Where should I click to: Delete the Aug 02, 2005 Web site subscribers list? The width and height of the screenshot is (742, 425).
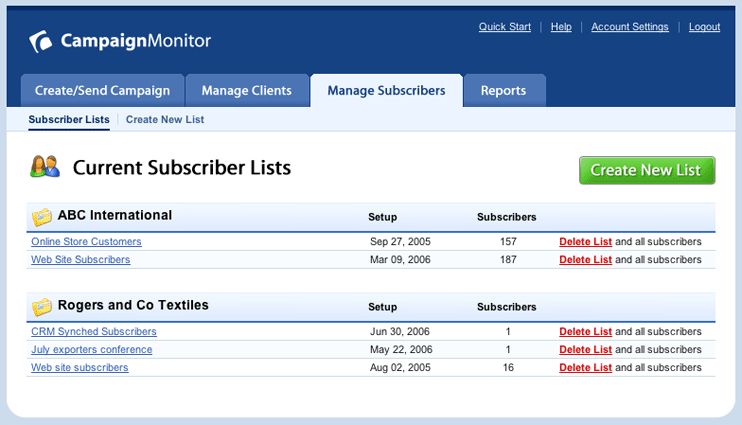click(585, 367)
